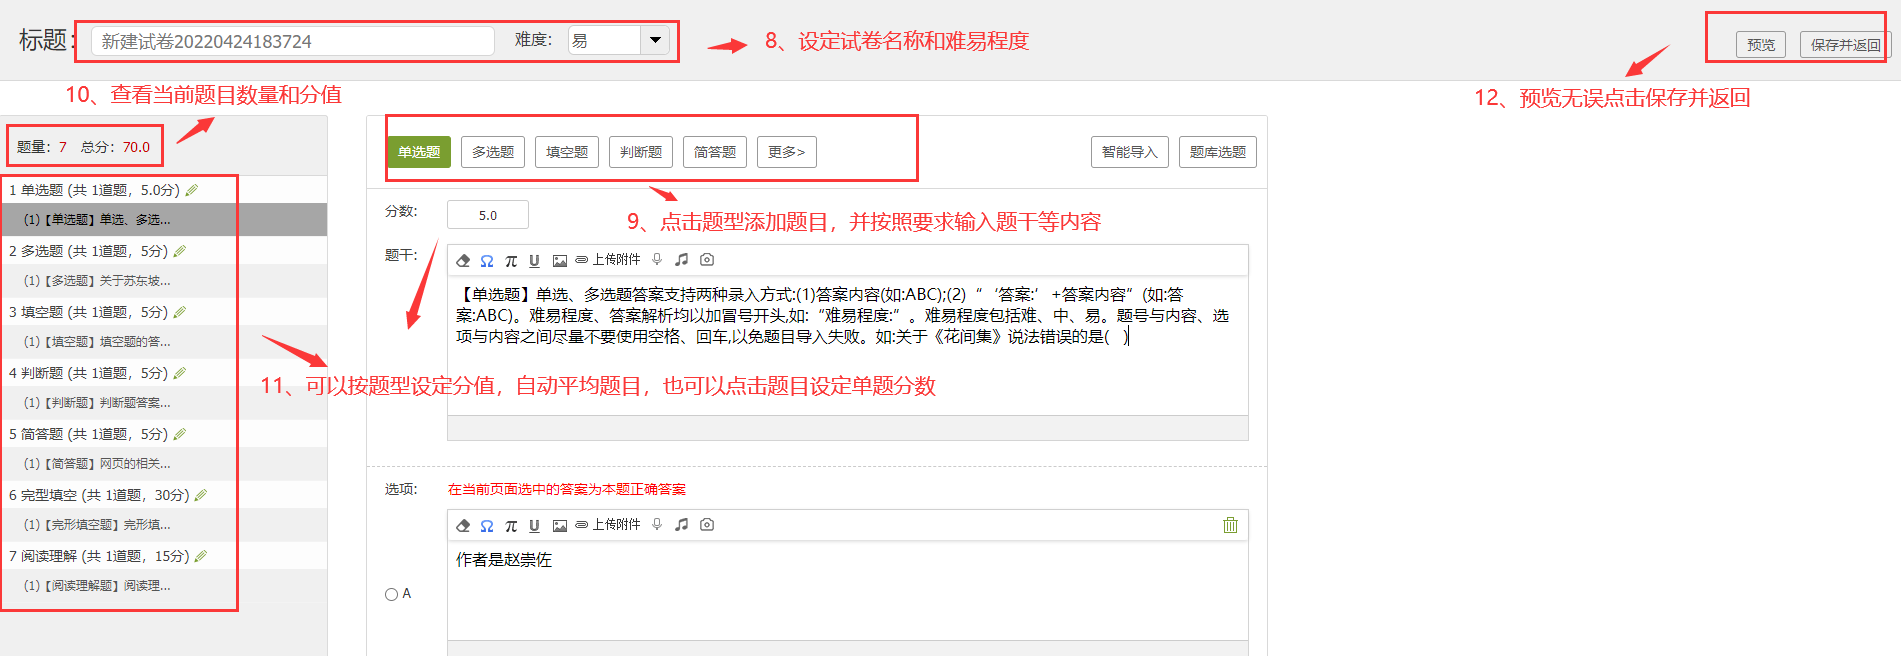This screenshot has height=656, width=1901.
Task: Click inside the 题干 question stem text area
Action: (848, 345)
